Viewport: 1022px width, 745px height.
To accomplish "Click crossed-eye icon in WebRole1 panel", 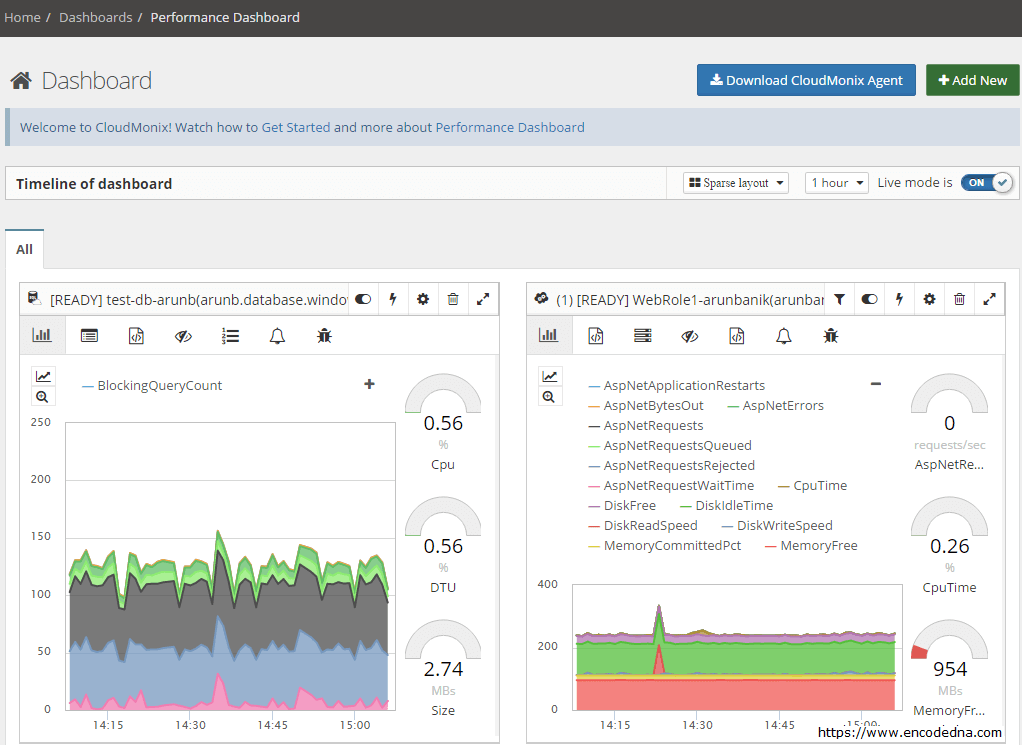I will (690, 336).
